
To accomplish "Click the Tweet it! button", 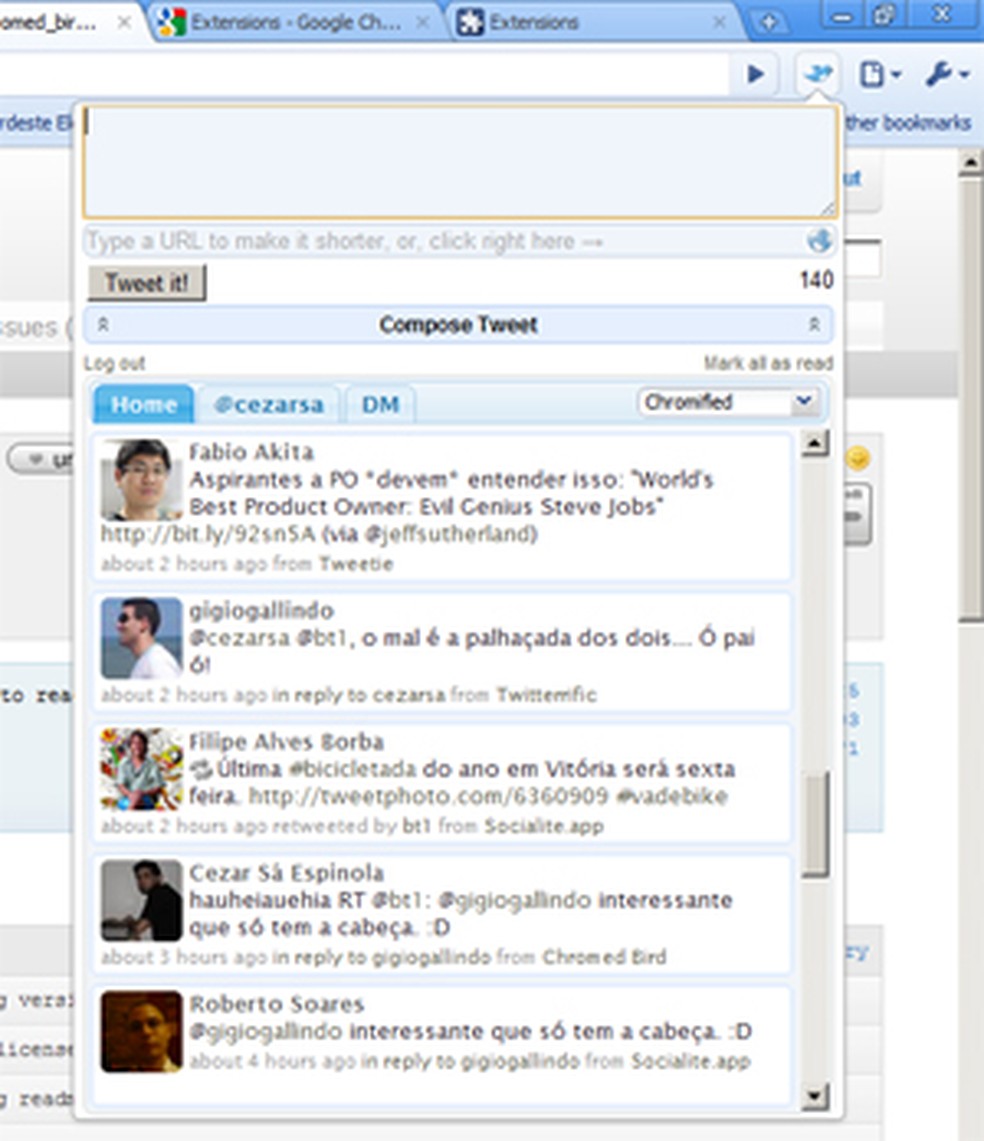I will click(146, 283).
